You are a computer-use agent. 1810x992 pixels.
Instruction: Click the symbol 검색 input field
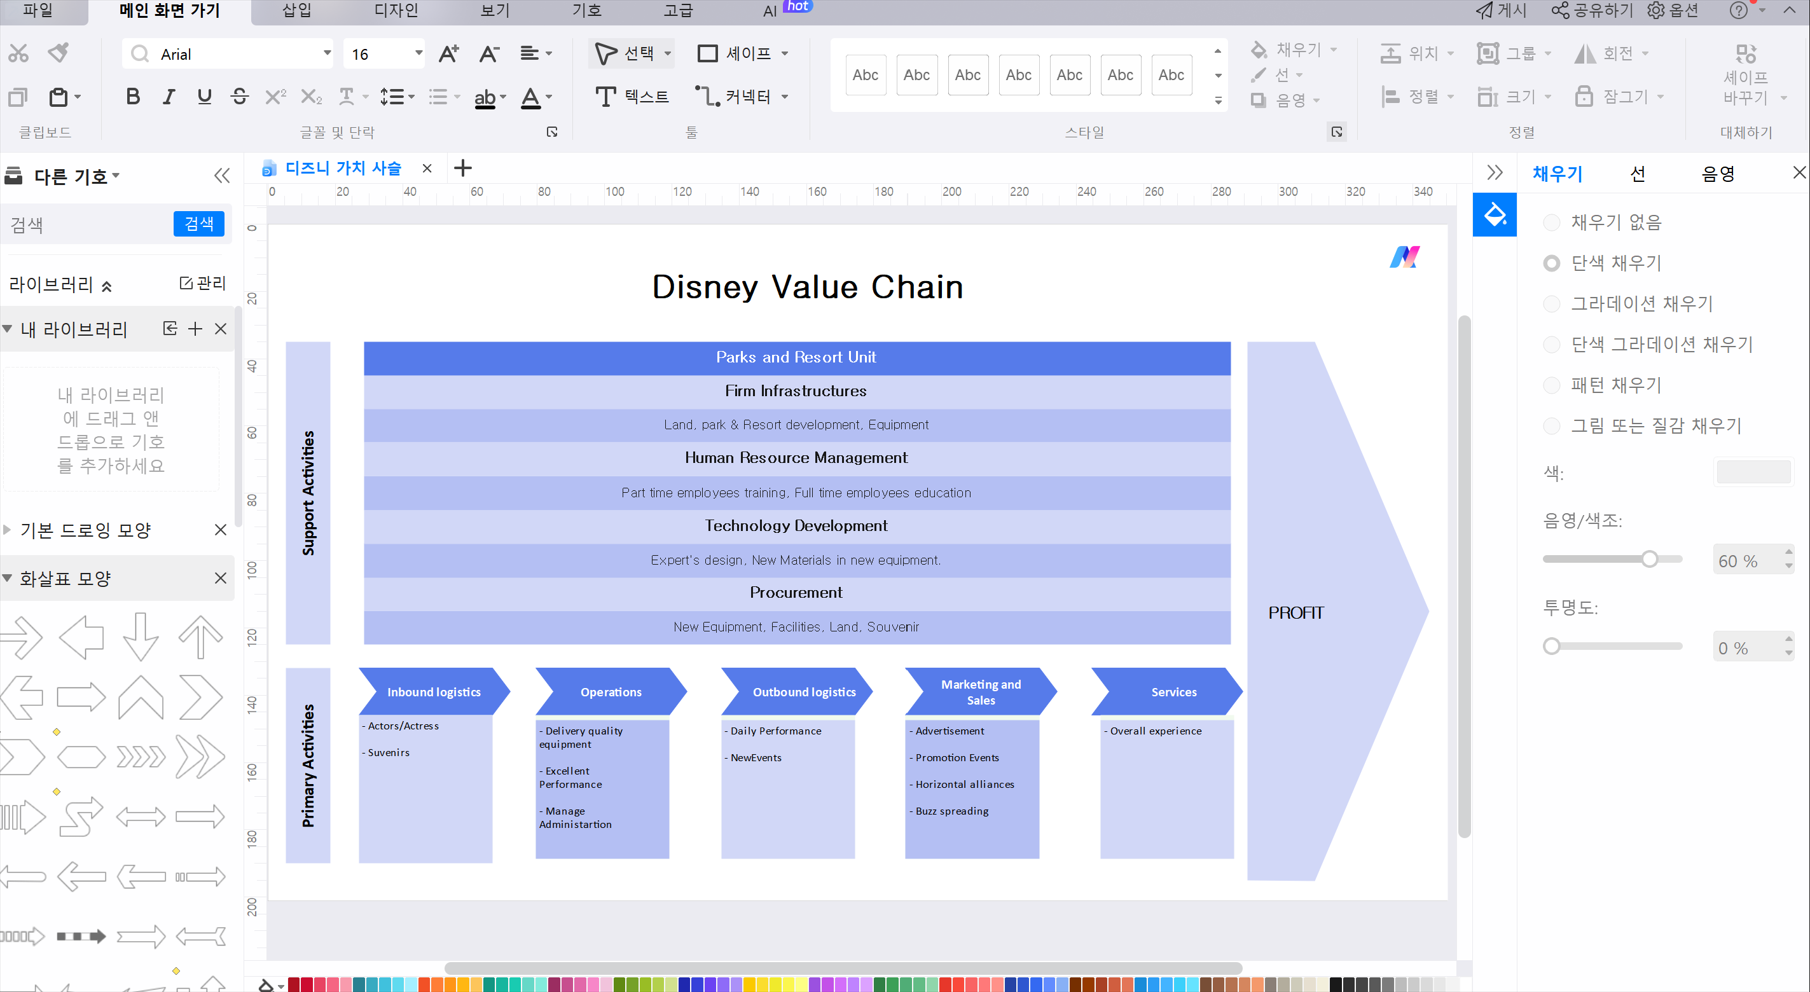point(88,225)
